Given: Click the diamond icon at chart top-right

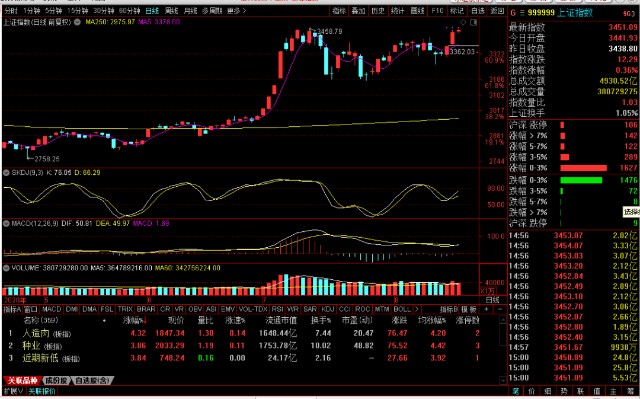Looking at the screenshot, I should (x=463, y=22).
